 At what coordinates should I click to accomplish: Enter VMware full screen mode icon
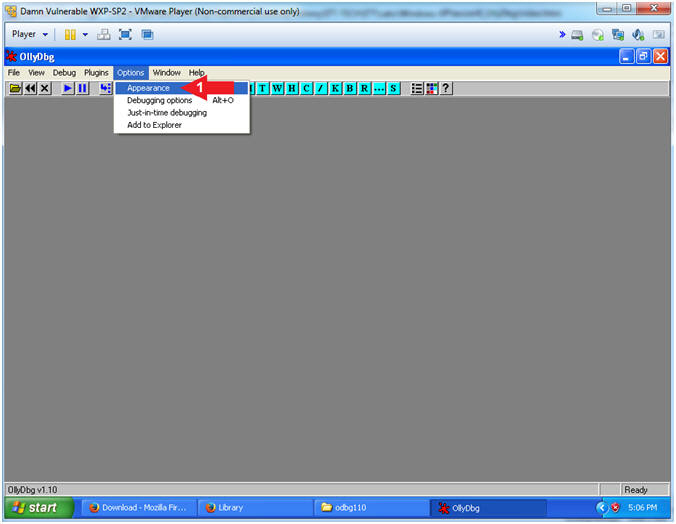coord(125,35)
